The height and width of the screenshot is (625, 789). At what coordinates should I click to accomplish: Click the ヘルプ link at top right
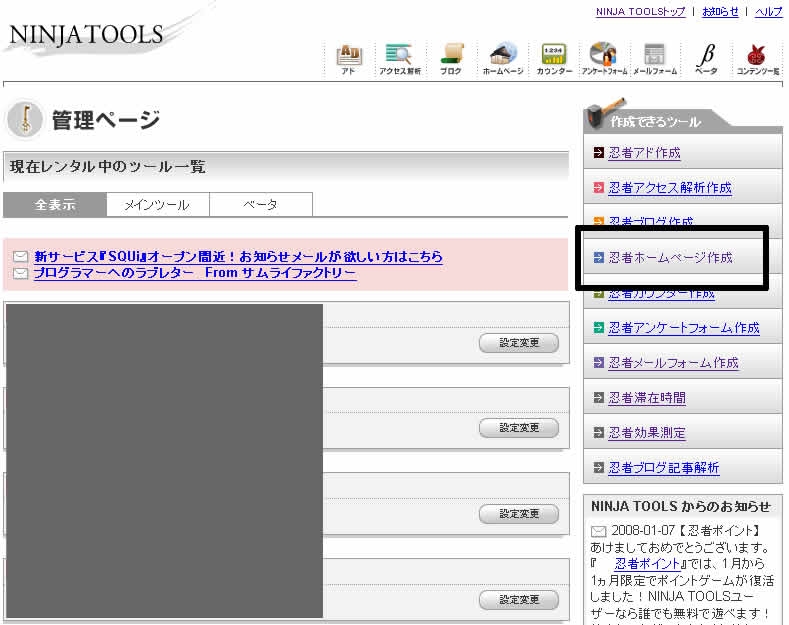tap(768, 12)
